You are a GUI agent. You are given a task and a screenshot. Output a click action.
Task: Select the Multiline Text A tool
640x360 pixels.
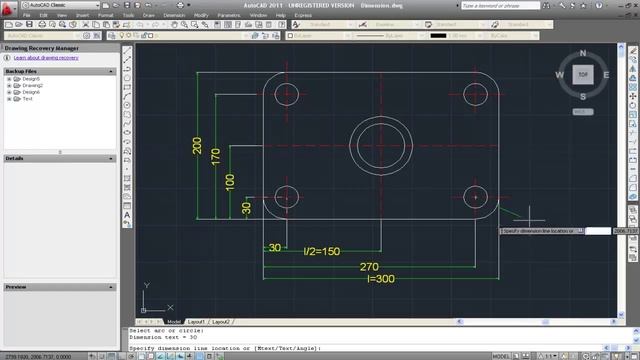[127, 215]
